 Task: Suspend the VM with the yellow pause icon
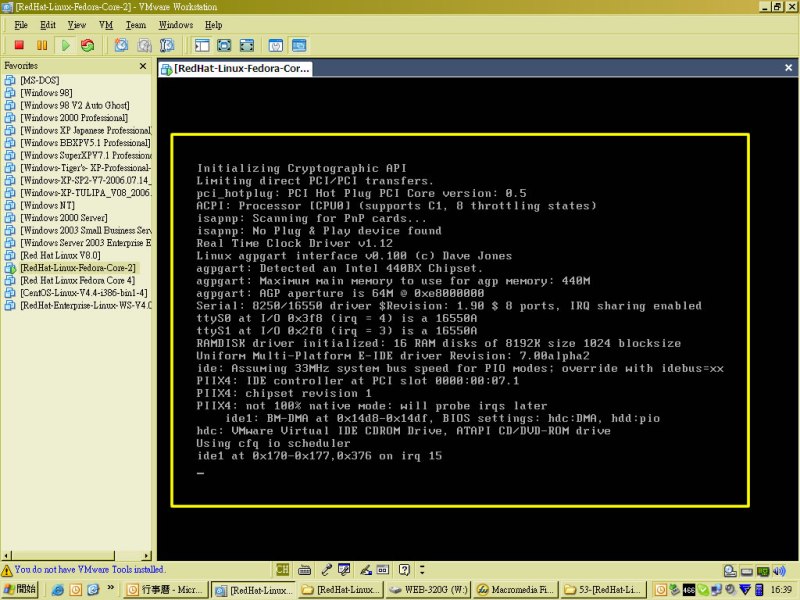(x=42, y=45)
